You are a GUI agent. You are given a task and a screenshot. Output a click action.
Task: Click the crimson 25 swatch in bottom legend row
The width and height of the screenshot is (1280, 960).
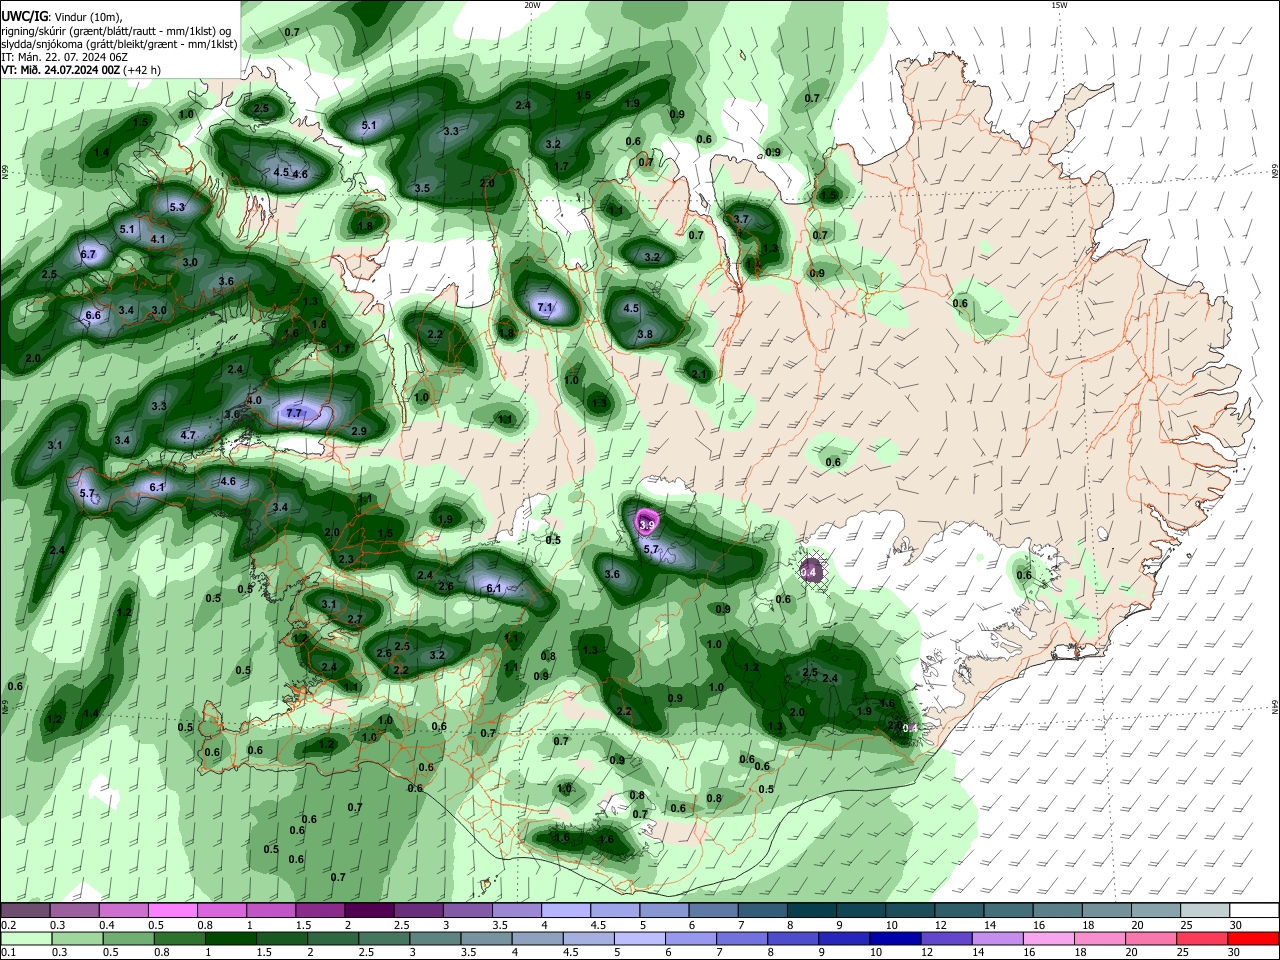1204,938
